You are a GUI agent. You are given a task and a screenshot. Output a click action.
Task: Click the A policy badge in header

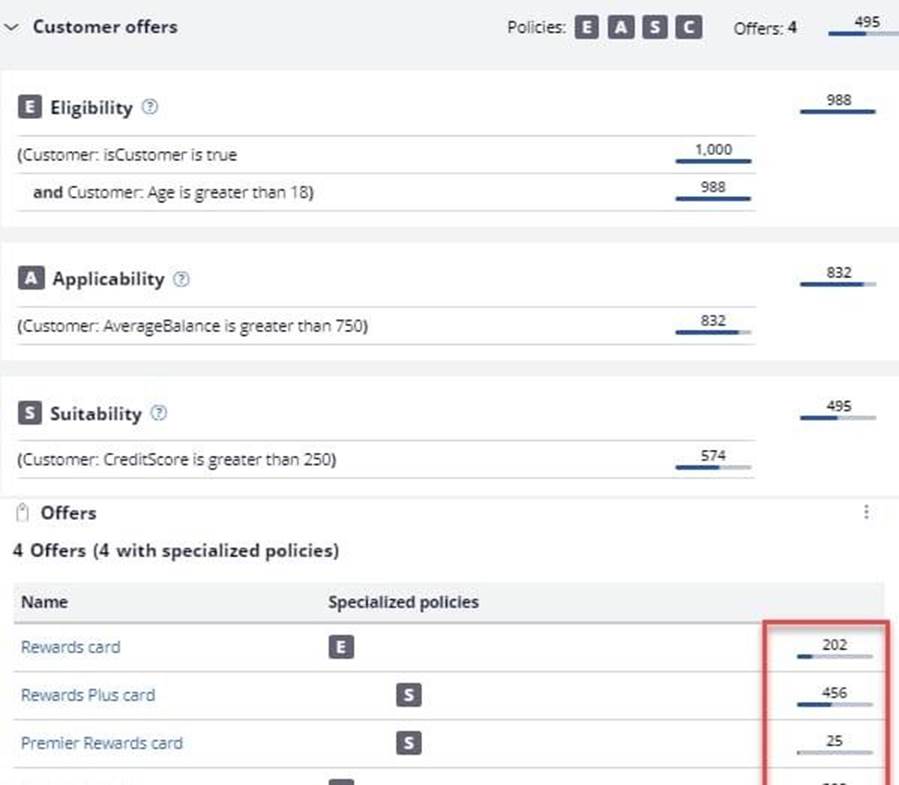pyautogui.click(x=621, y=28)
